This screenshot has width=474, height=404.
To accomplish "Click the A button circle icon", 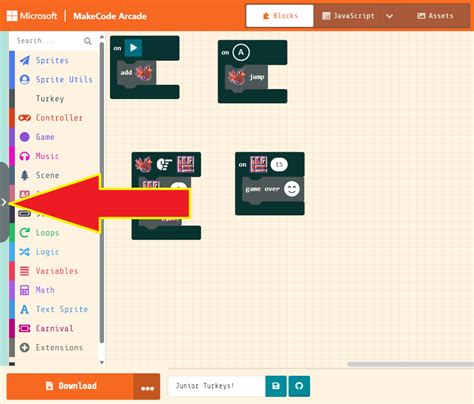I will tap(241, 52).
